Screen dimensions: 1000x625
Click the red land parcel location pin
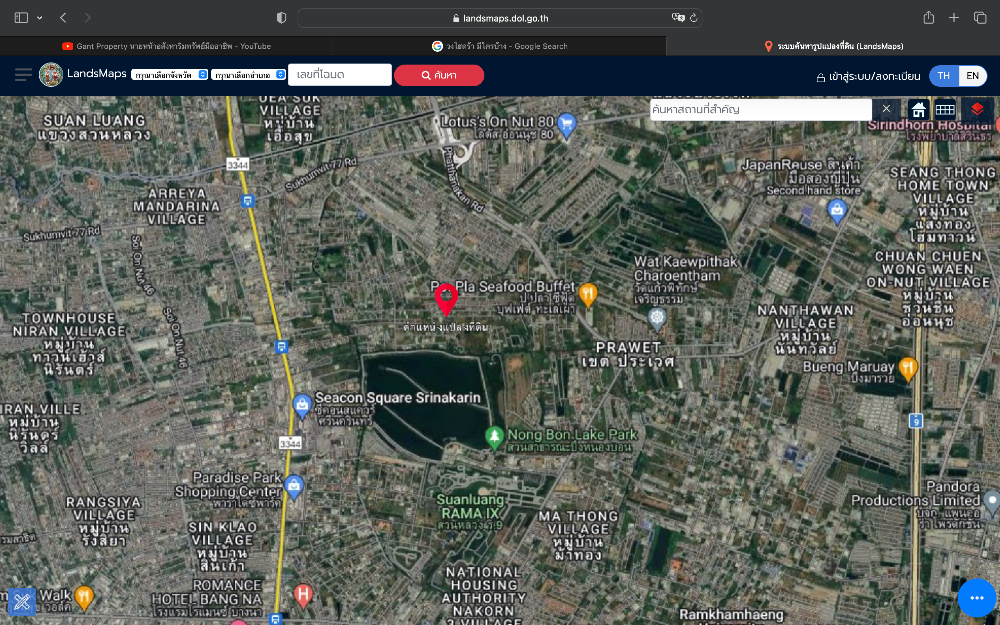pos(446,298)
